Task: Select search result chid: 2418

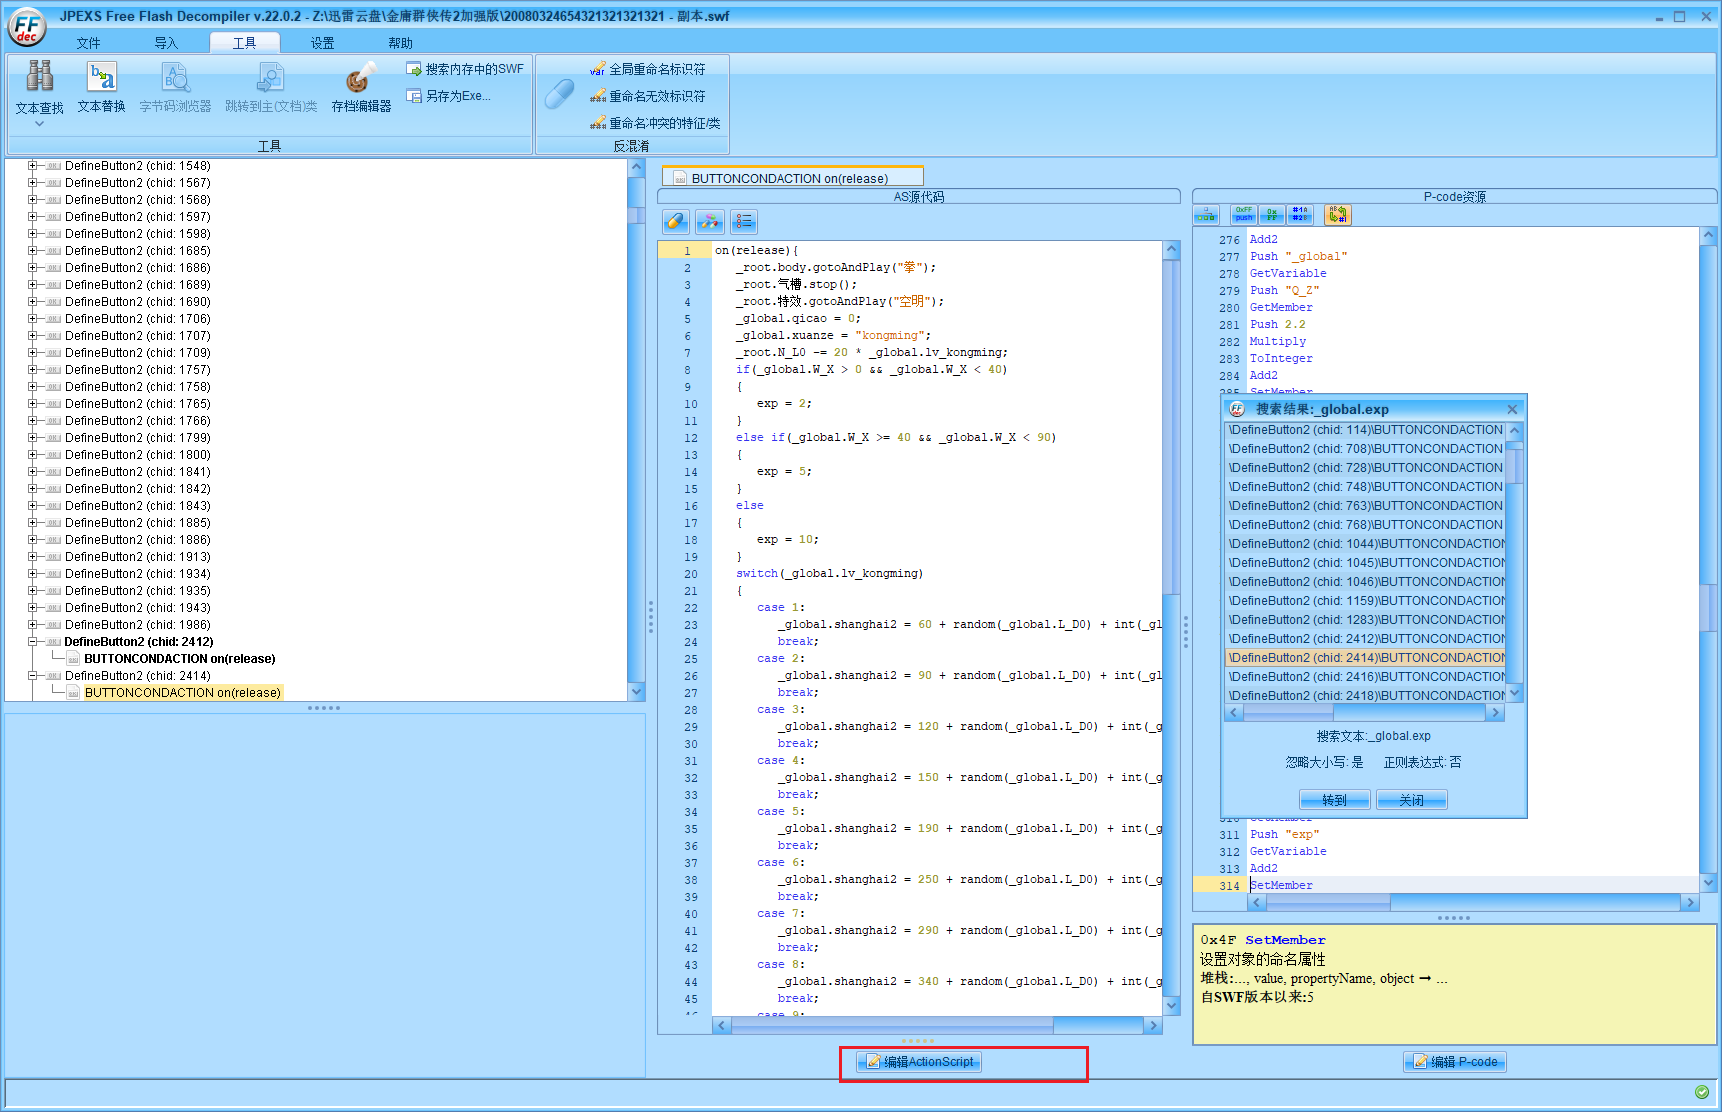Action: (x=1365, y=696)
